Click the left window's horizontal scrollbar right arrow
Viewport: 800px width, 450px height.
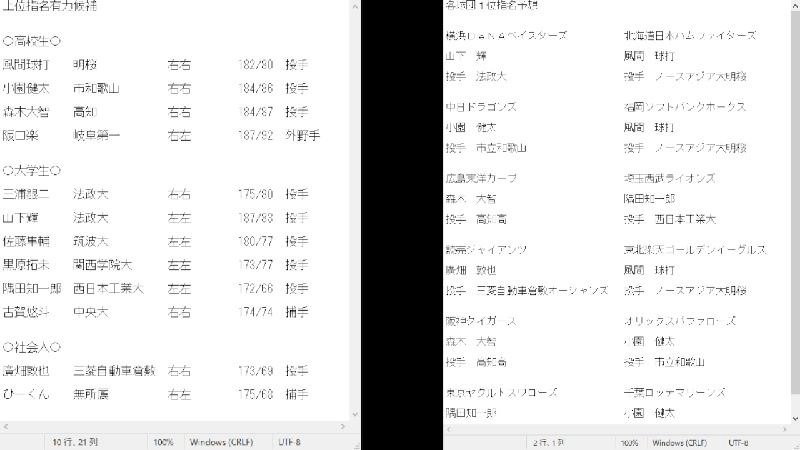point(343,427)
